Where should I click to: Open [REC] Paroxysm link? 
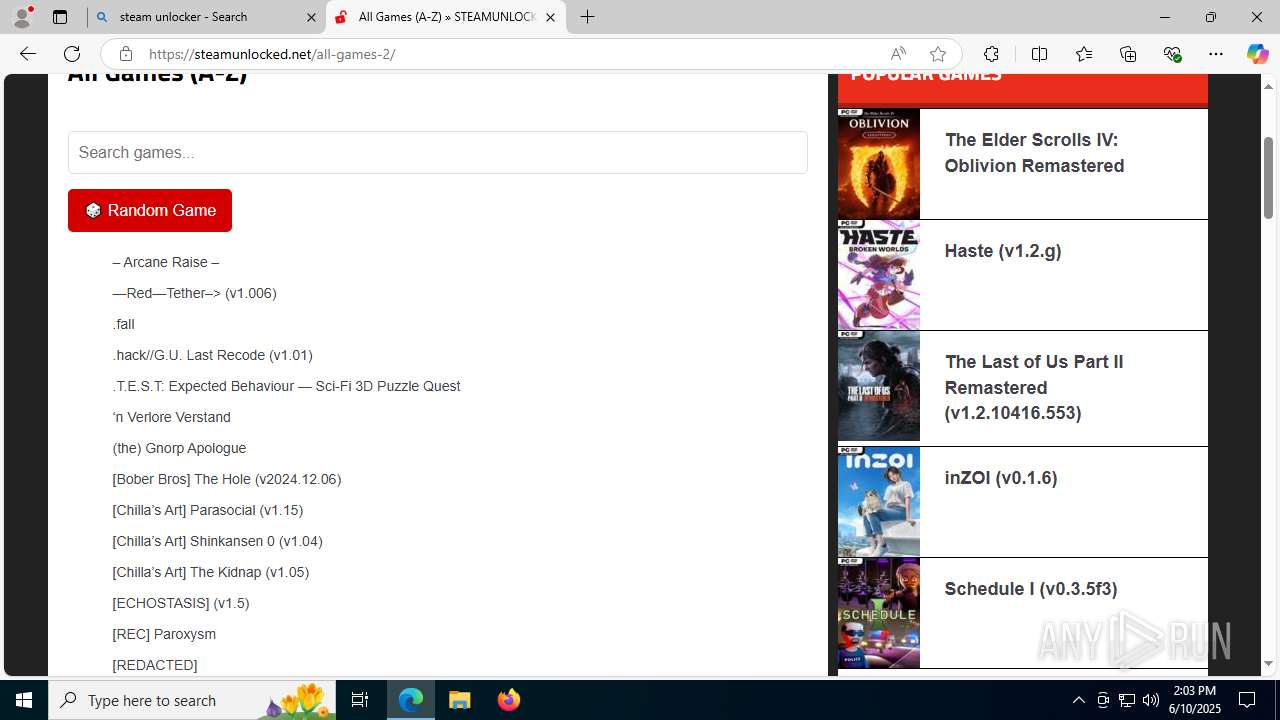click(164, 634)
